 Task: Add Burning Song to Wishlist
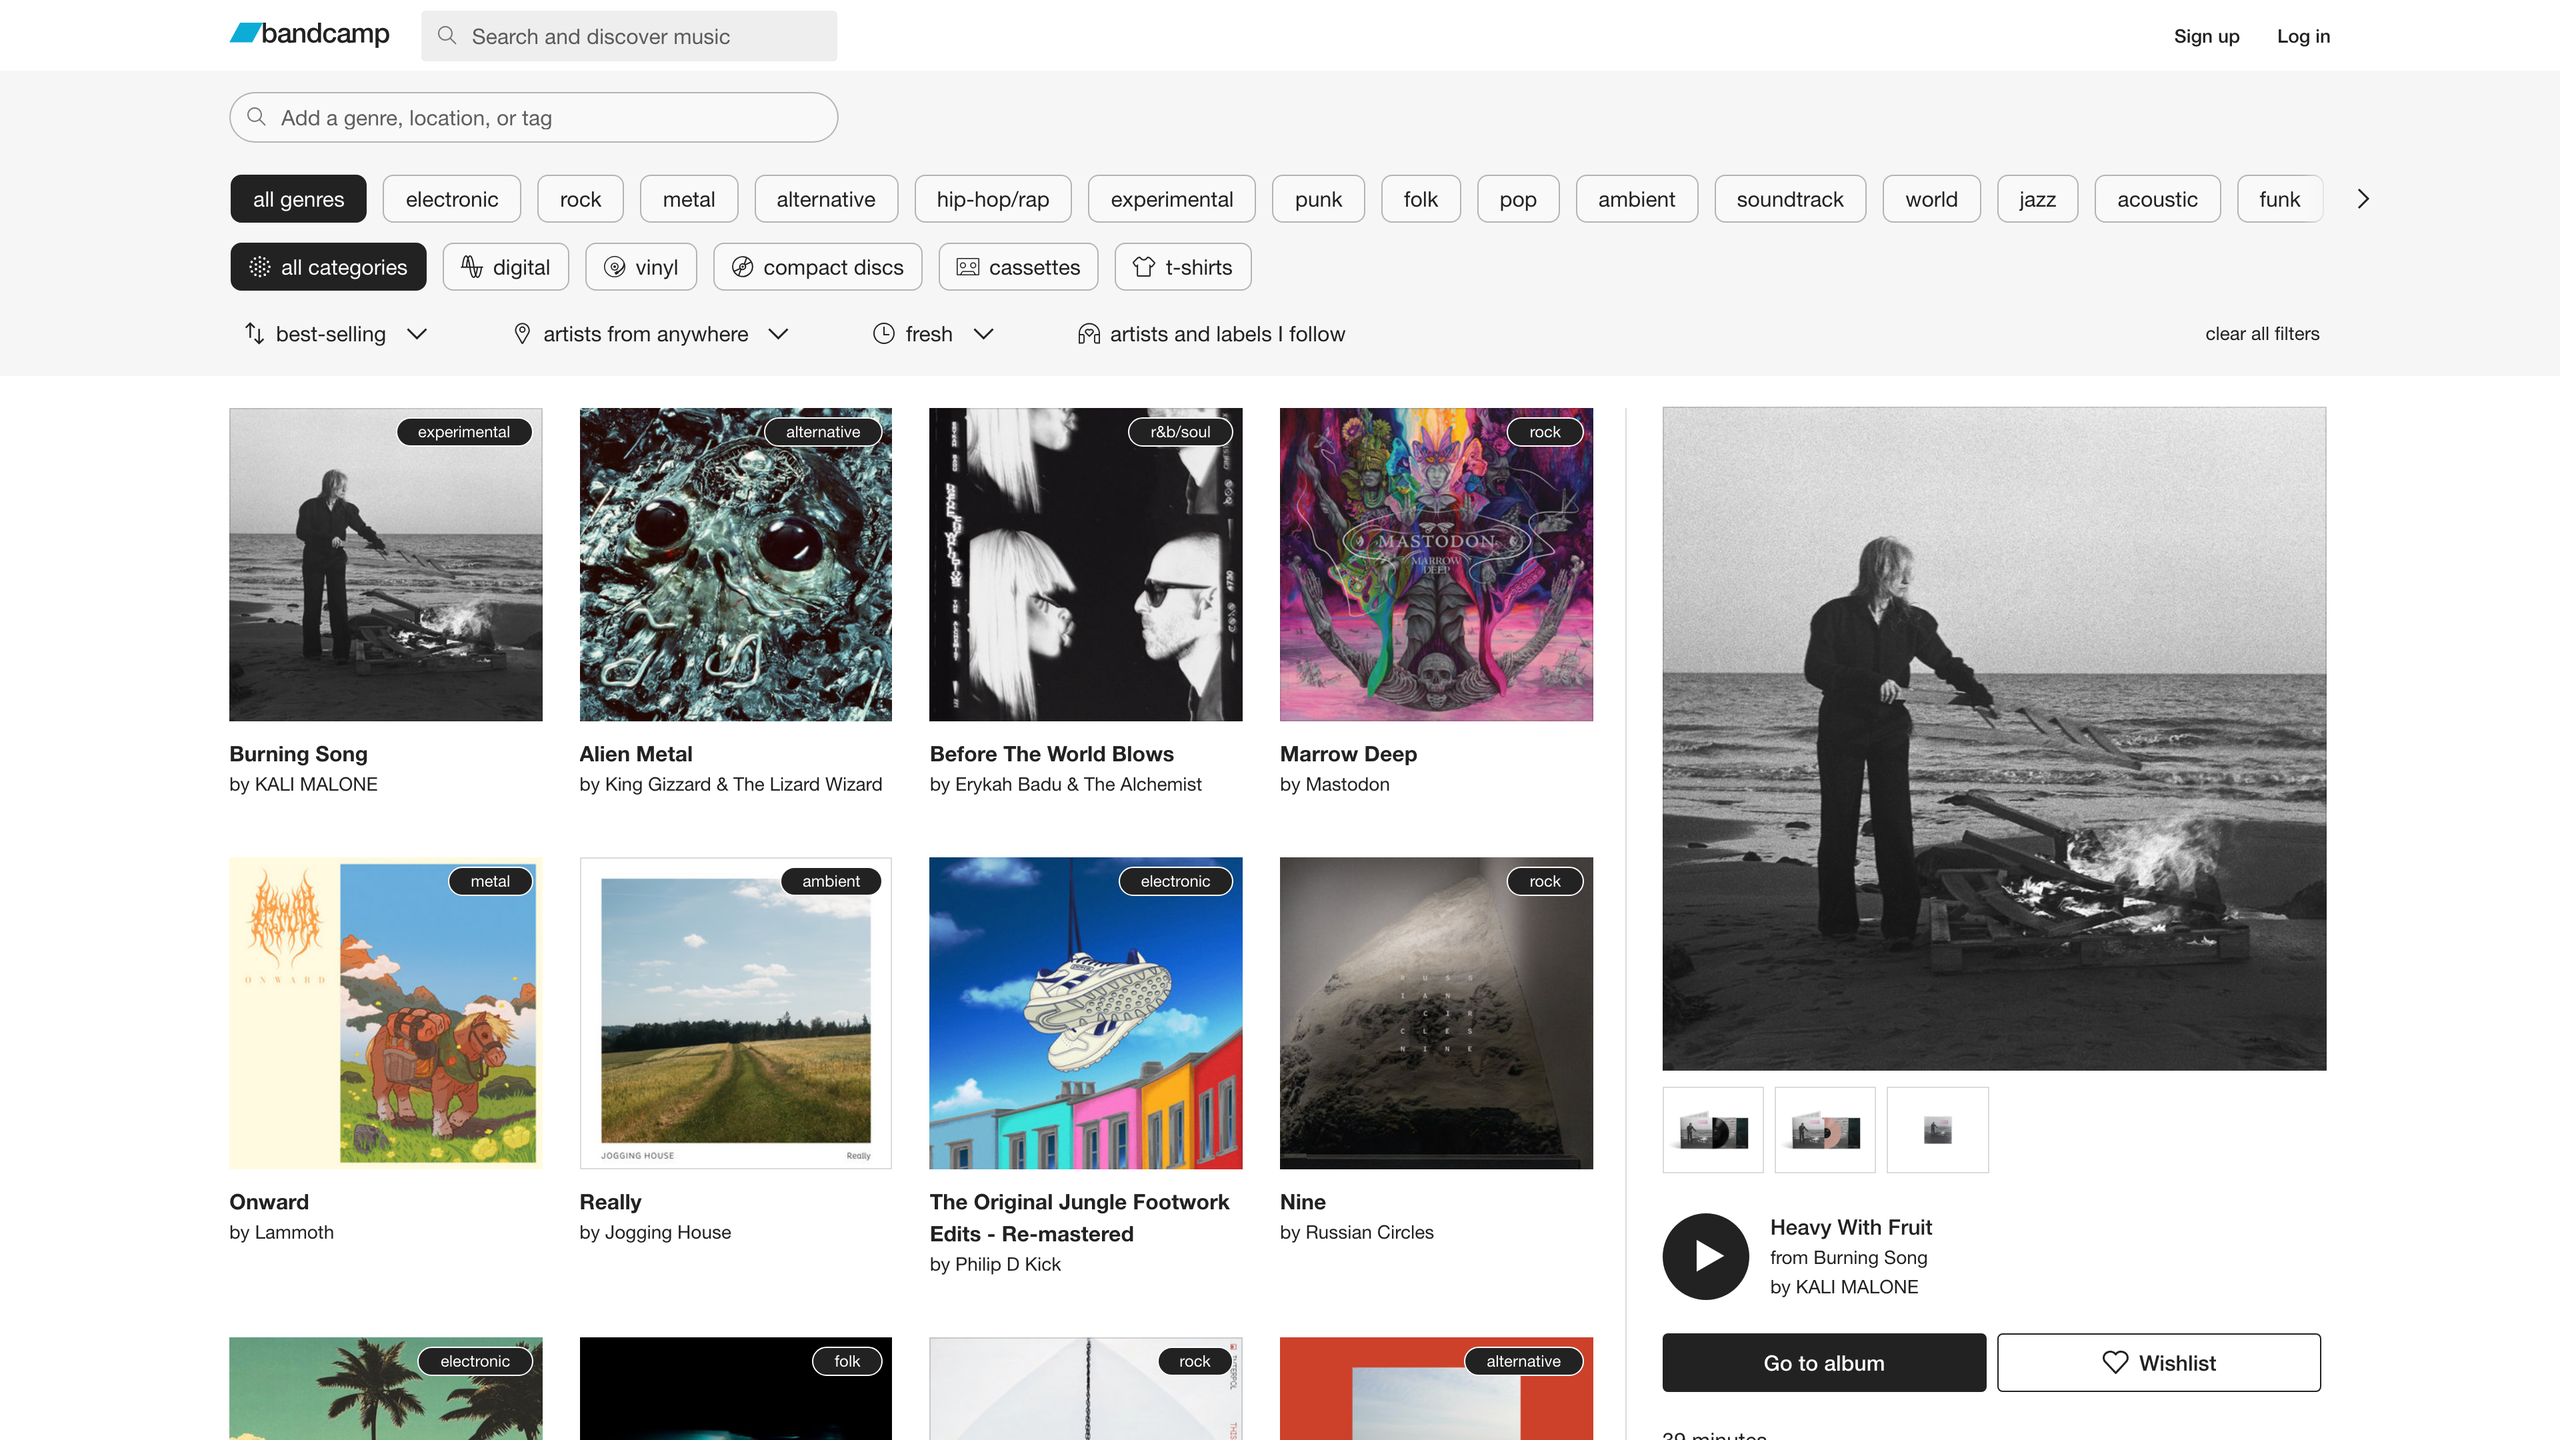(2159, 1362)
